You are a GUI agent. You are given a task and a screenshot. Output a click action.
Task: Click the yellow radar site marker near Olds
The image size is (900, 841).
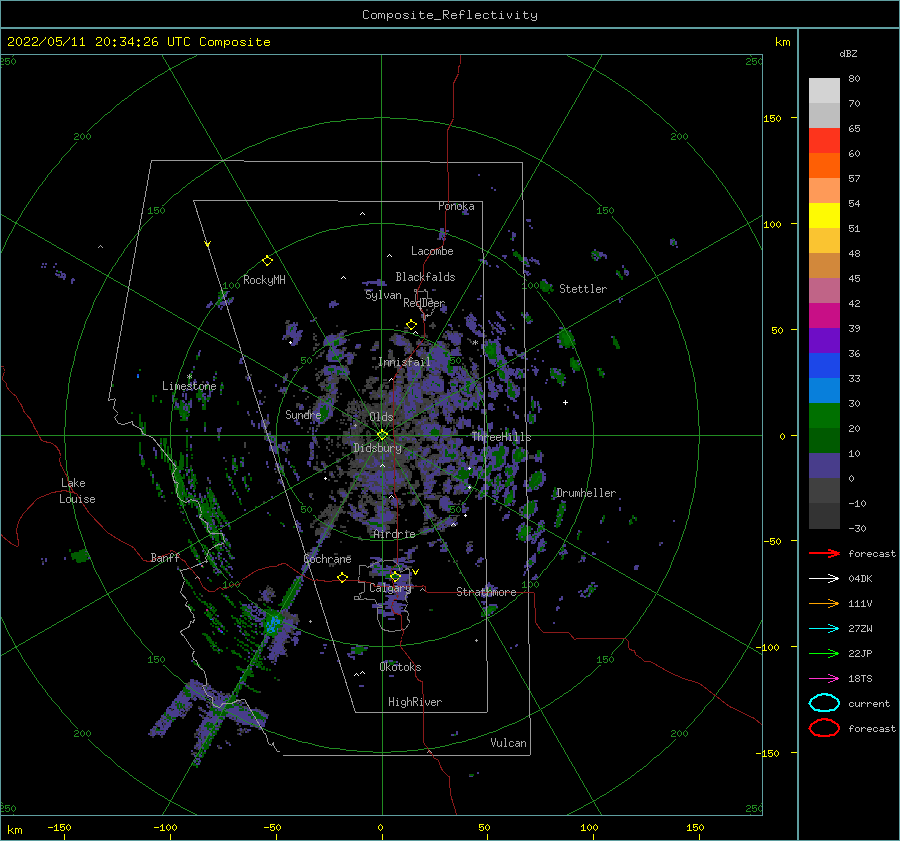[382, 435]
